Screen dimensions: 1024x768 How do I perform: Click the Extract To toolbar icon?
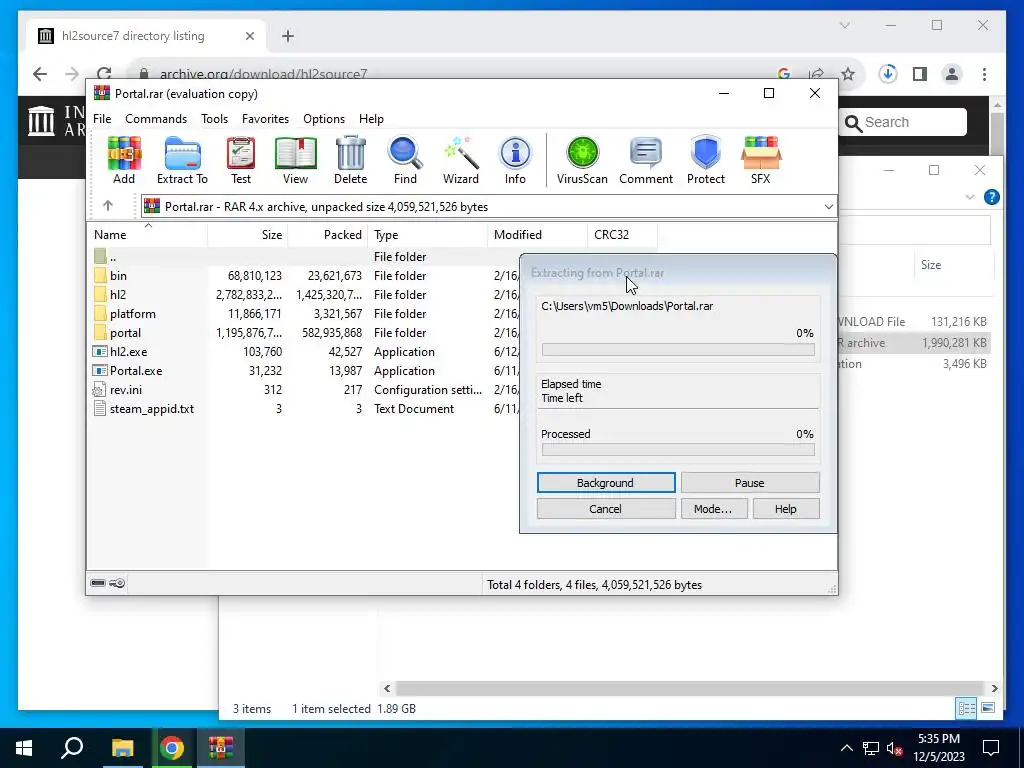point(182,160)
